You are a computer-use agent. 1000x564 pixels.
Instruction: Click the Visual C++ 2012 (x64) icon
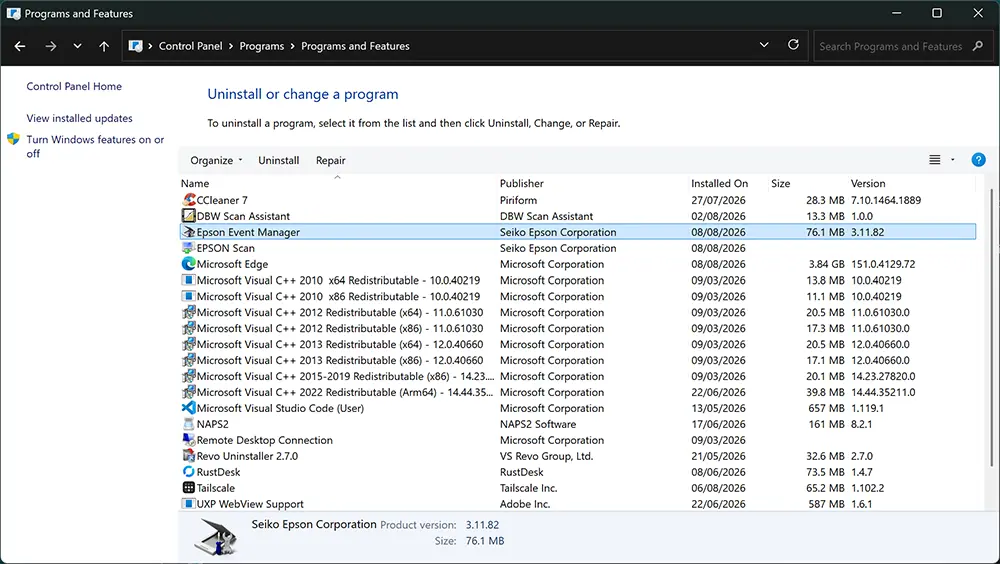189,312
